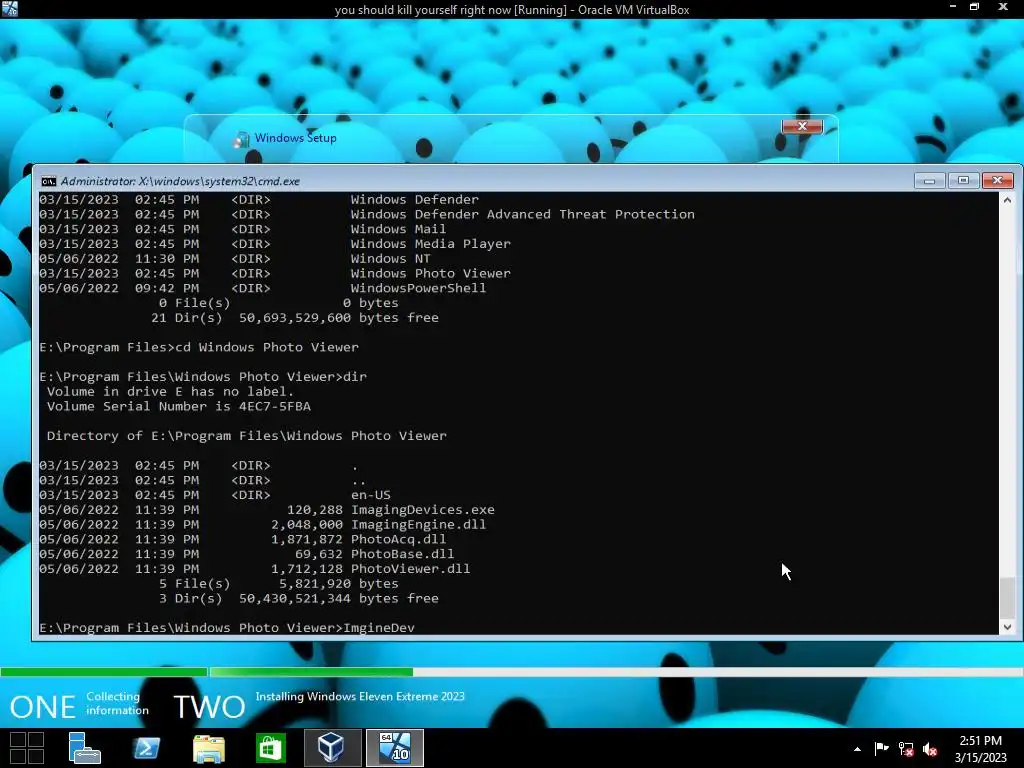Maximize the cmd.exe window
Screen dimensions: 1024x768
coord(963,180)
